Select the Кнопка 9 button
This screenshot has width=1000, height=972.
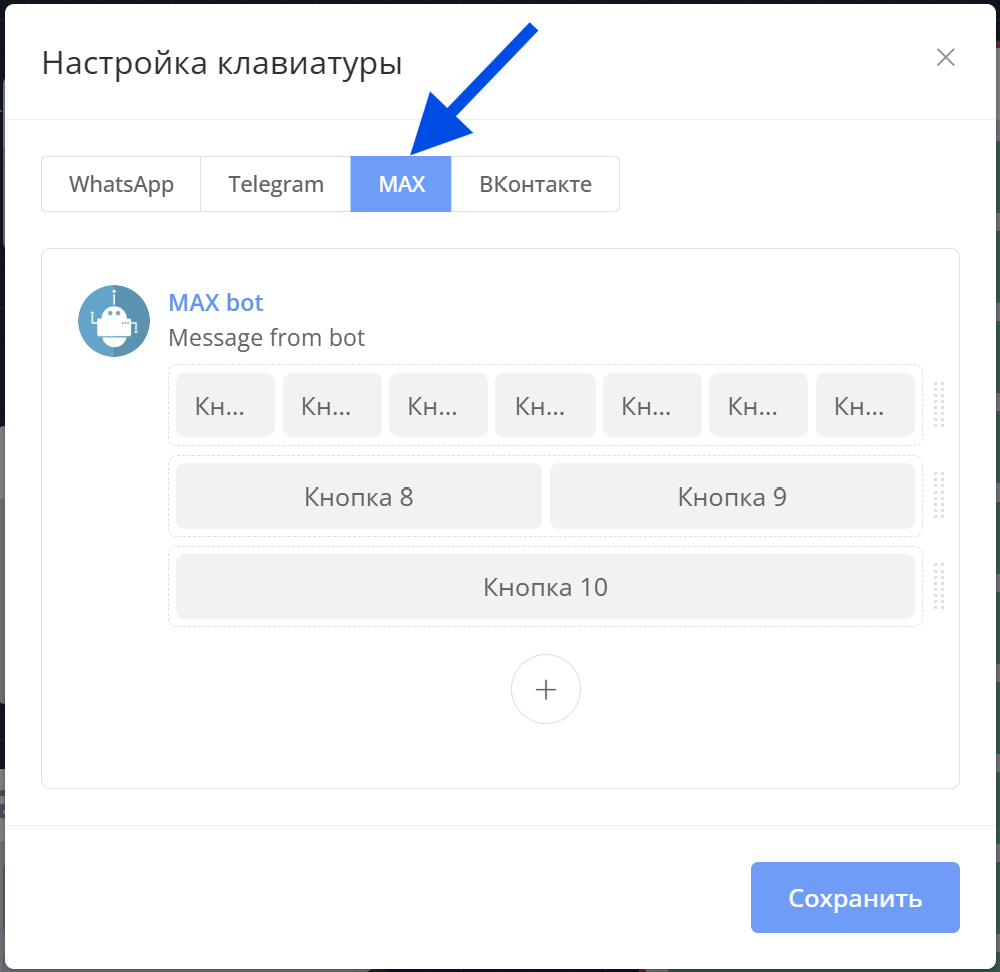[732, 496]
